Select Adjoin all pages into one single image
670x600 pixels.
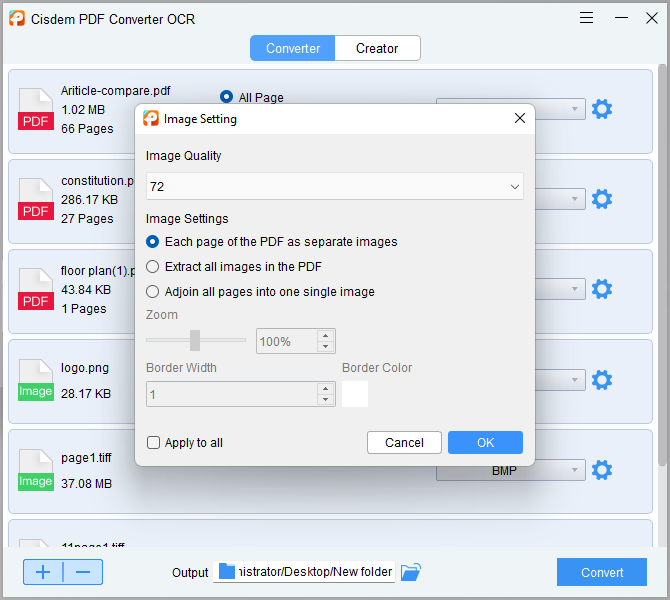click(153, 291)
